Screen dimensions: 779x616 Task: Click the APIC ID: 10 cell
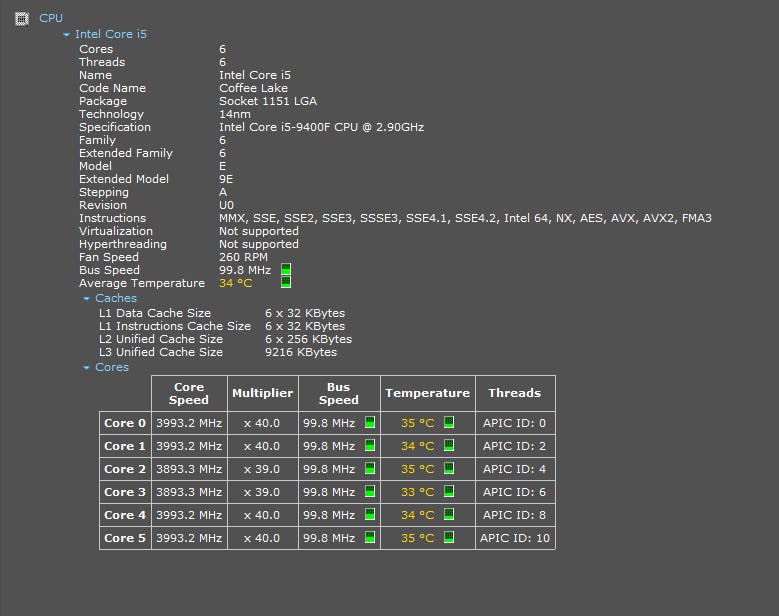[515, 538]
